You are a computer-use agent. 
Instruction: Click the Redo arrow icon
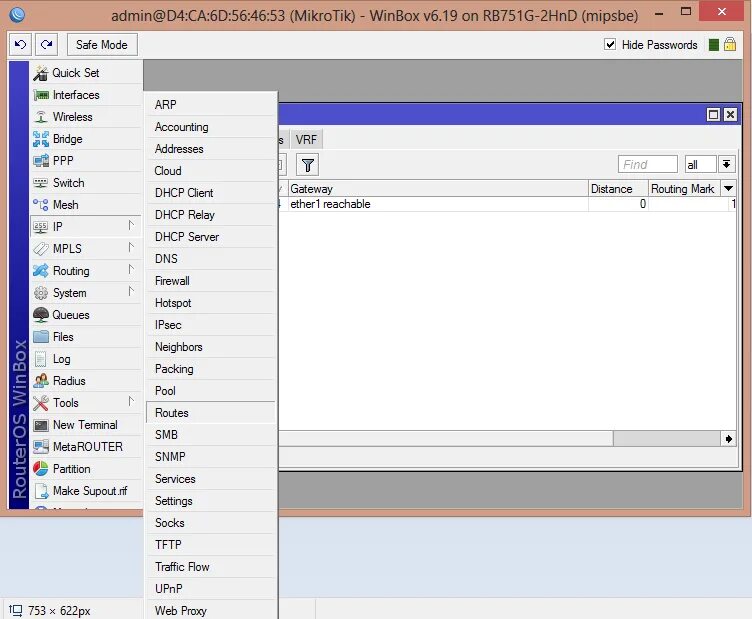tap(47, 45)
